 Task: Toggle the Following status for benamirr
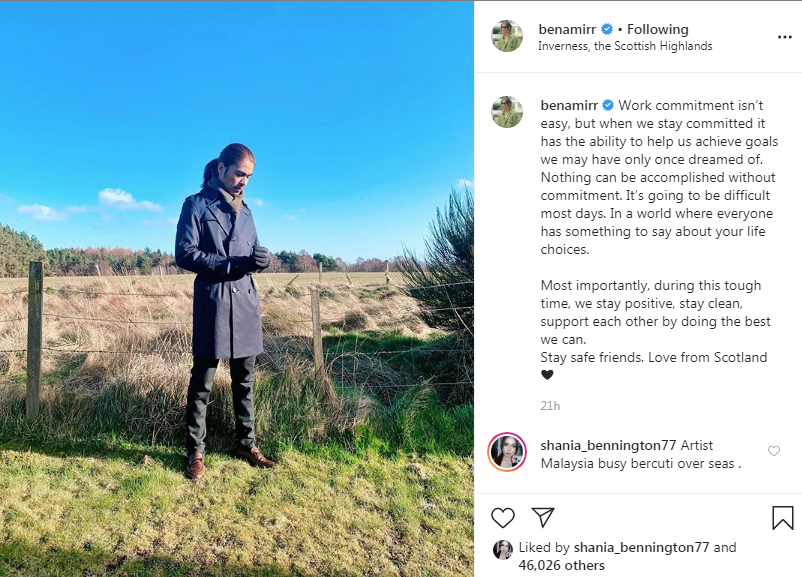(657, 29)
